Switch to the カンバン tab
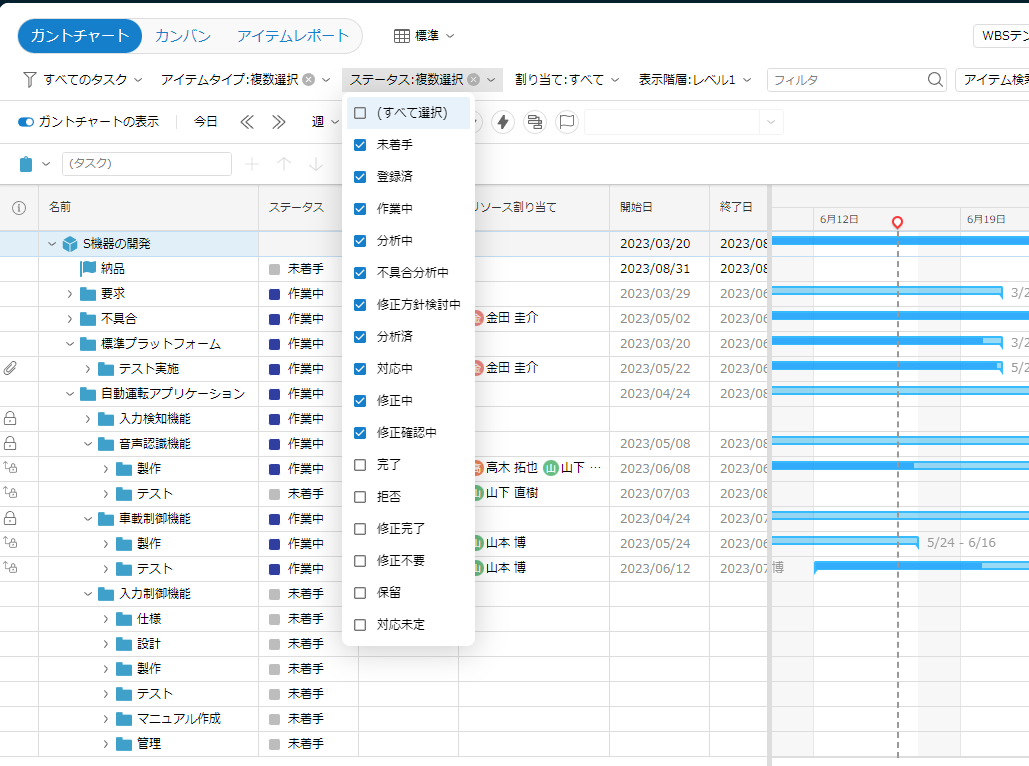The height and width of the screenshot is (766, 1029). [x=183, y=36]
